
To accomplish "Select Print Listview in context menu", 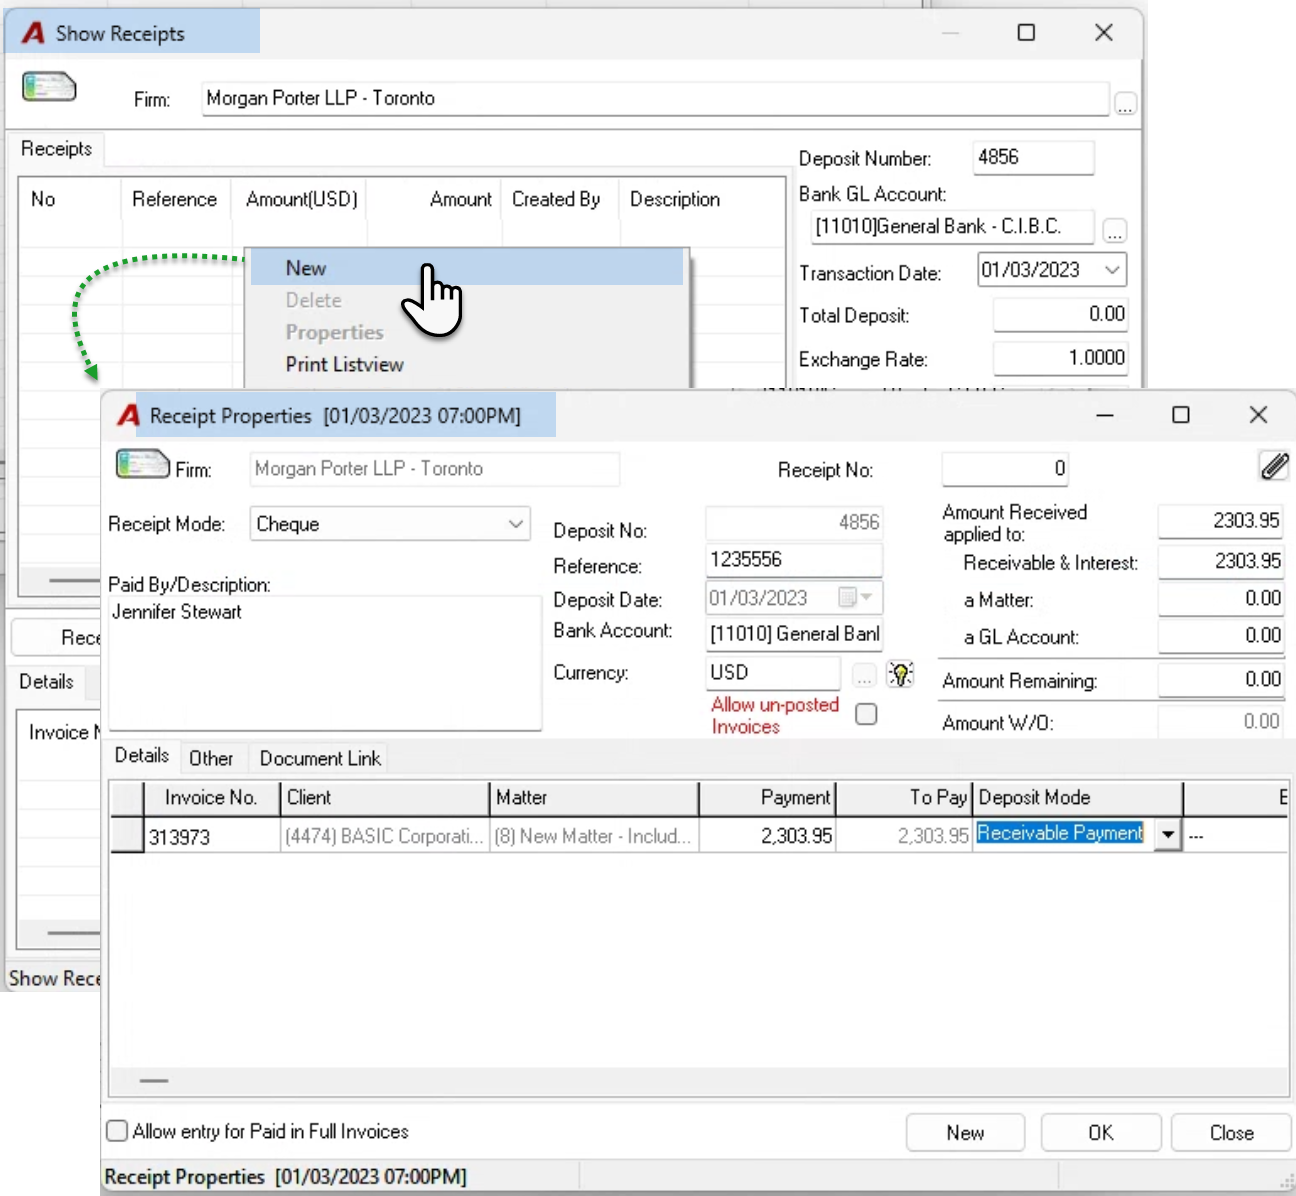I will click(x=344, y=365).
